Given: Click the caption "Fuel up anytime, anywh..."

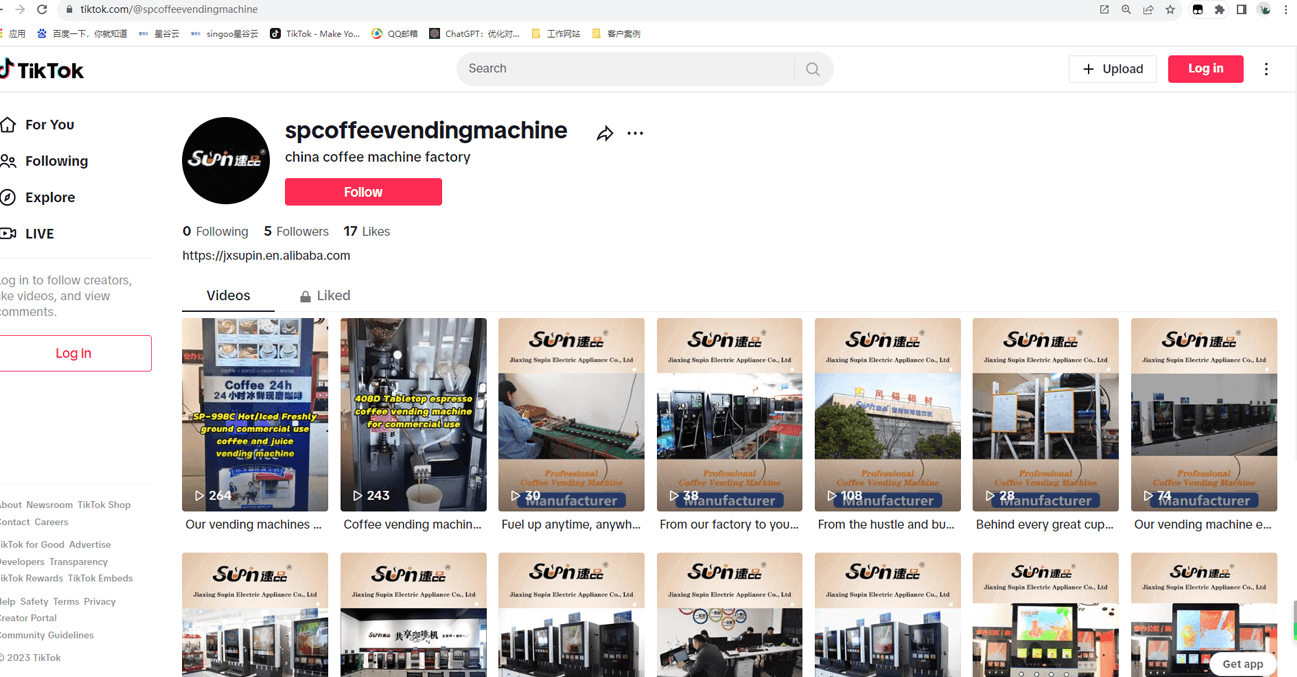Looking at the screenshot, I should [x=571, y=525].
